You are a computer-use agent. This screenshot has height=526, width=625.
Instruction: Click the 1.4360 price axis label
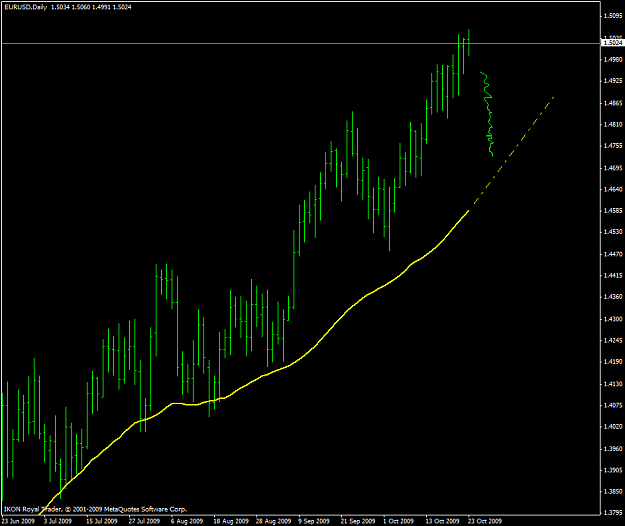click(613, 297)
